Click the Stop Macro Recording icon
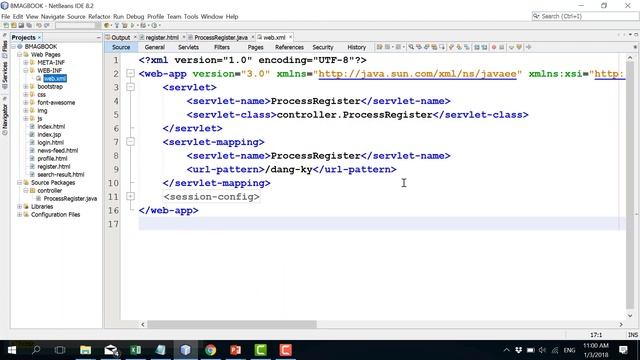The image size is (640, 360). pos(501,47)
